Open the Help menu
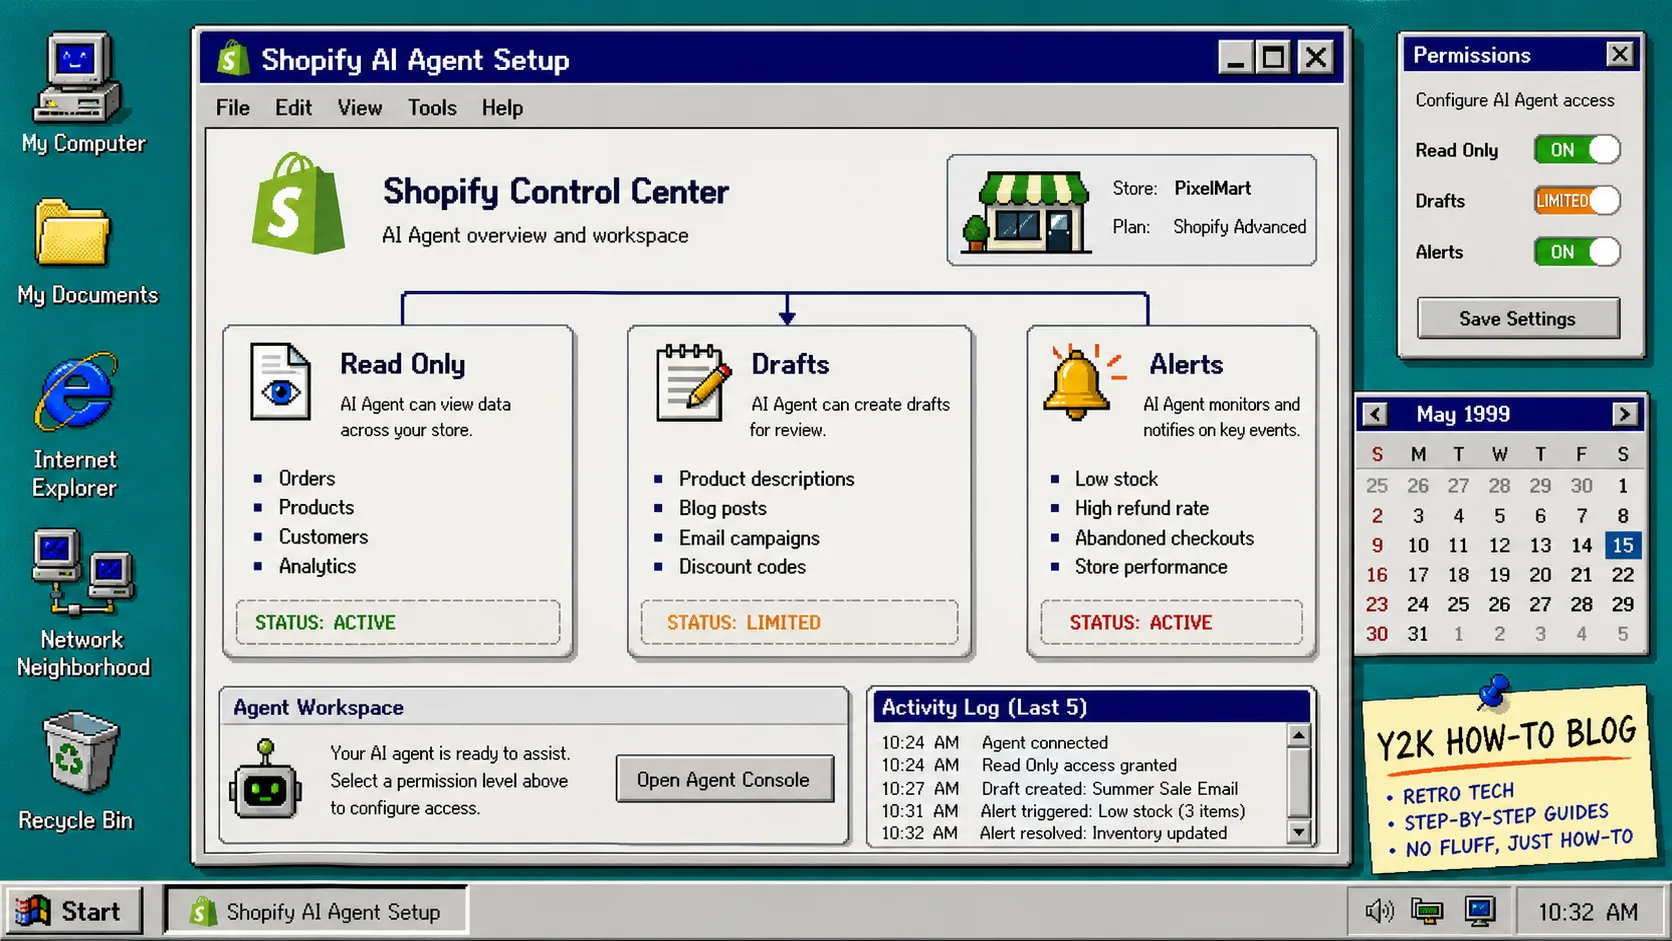The height and width of the screenshot is (941, 1672). coord(502,108)
